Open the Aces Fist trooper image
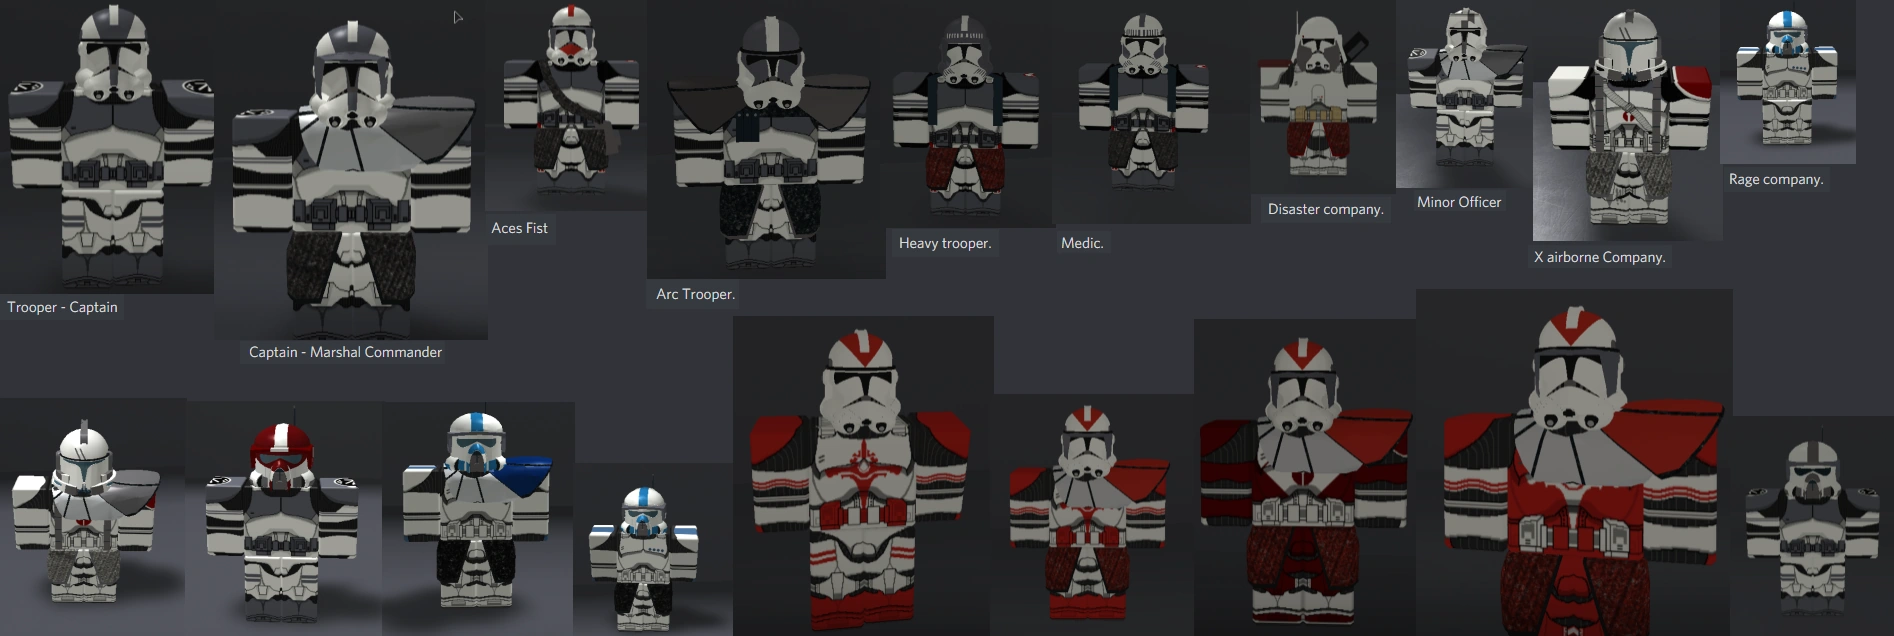Image resolution: width=1894 pixels, height=636 pixels. (x=567, y=105)
